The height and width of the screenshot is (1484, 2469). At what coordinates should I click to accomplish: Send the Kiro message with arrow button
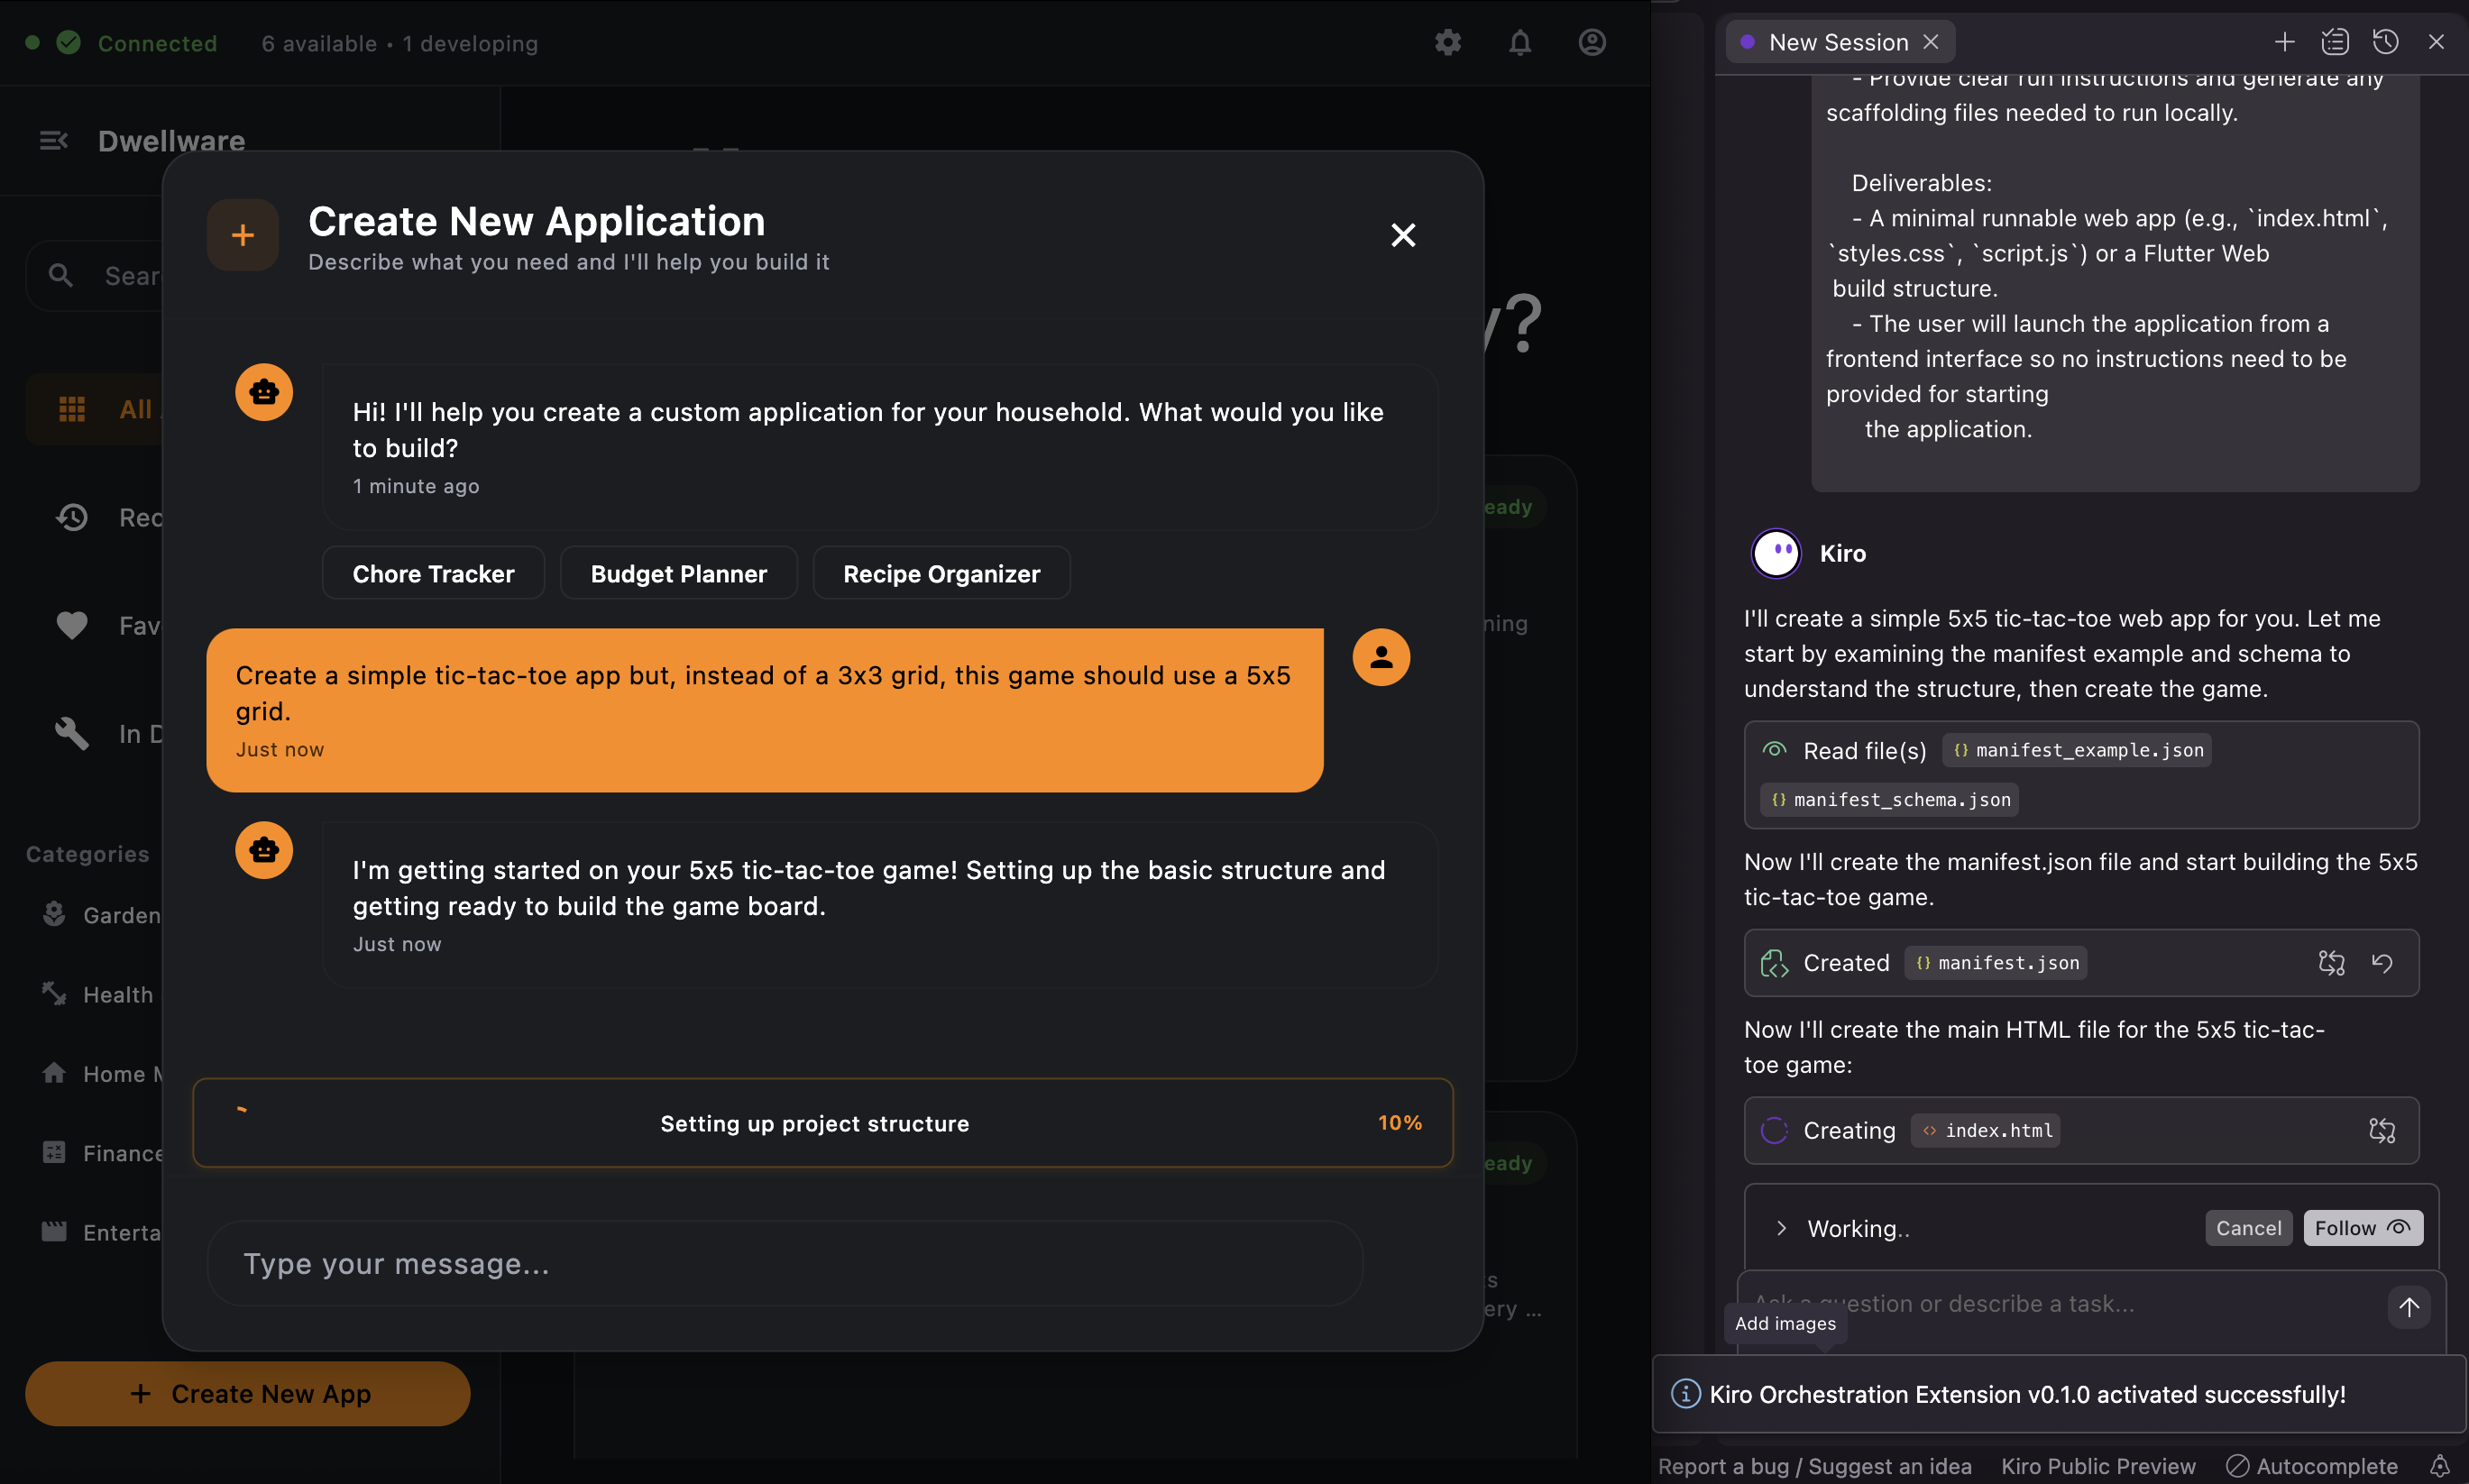tap(2408, 1307)
